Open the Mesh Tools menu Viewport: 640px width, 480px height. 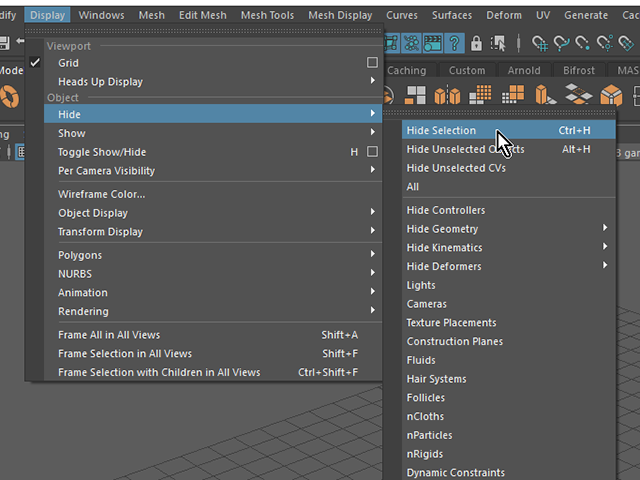point(267,16)
